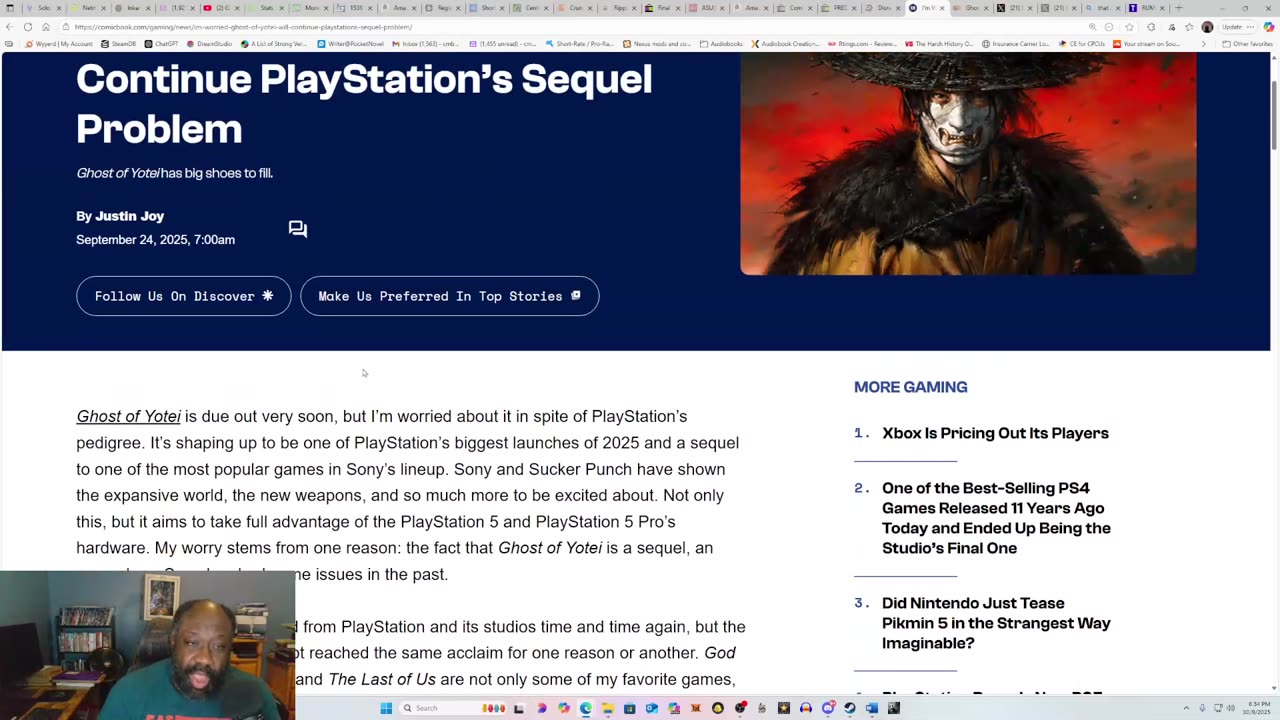The image size is (1280, 720).
Task: Open the taskbar clock and date
Action: pyautogui.click(x=1259, y=708)
